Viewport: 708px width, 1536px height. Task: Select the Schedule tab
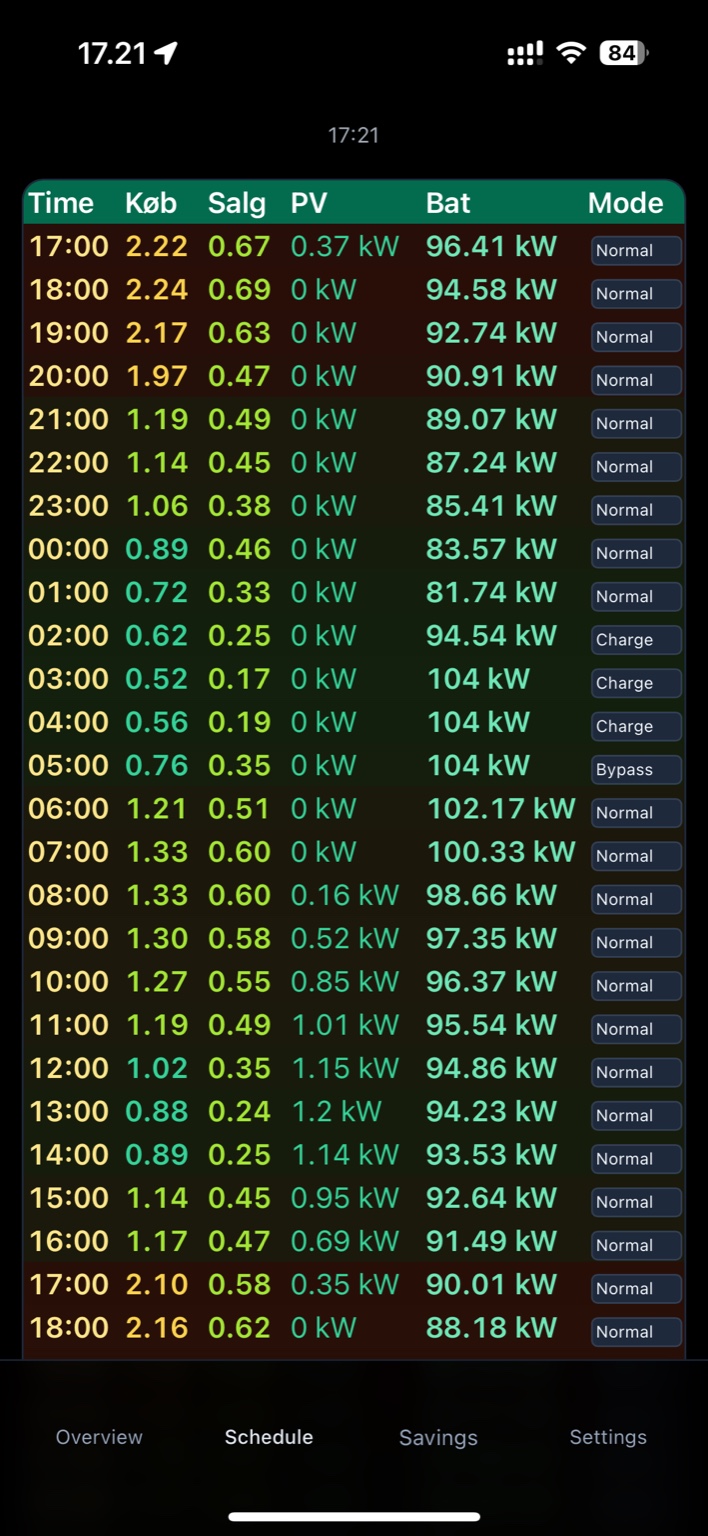pos(269,1437)
